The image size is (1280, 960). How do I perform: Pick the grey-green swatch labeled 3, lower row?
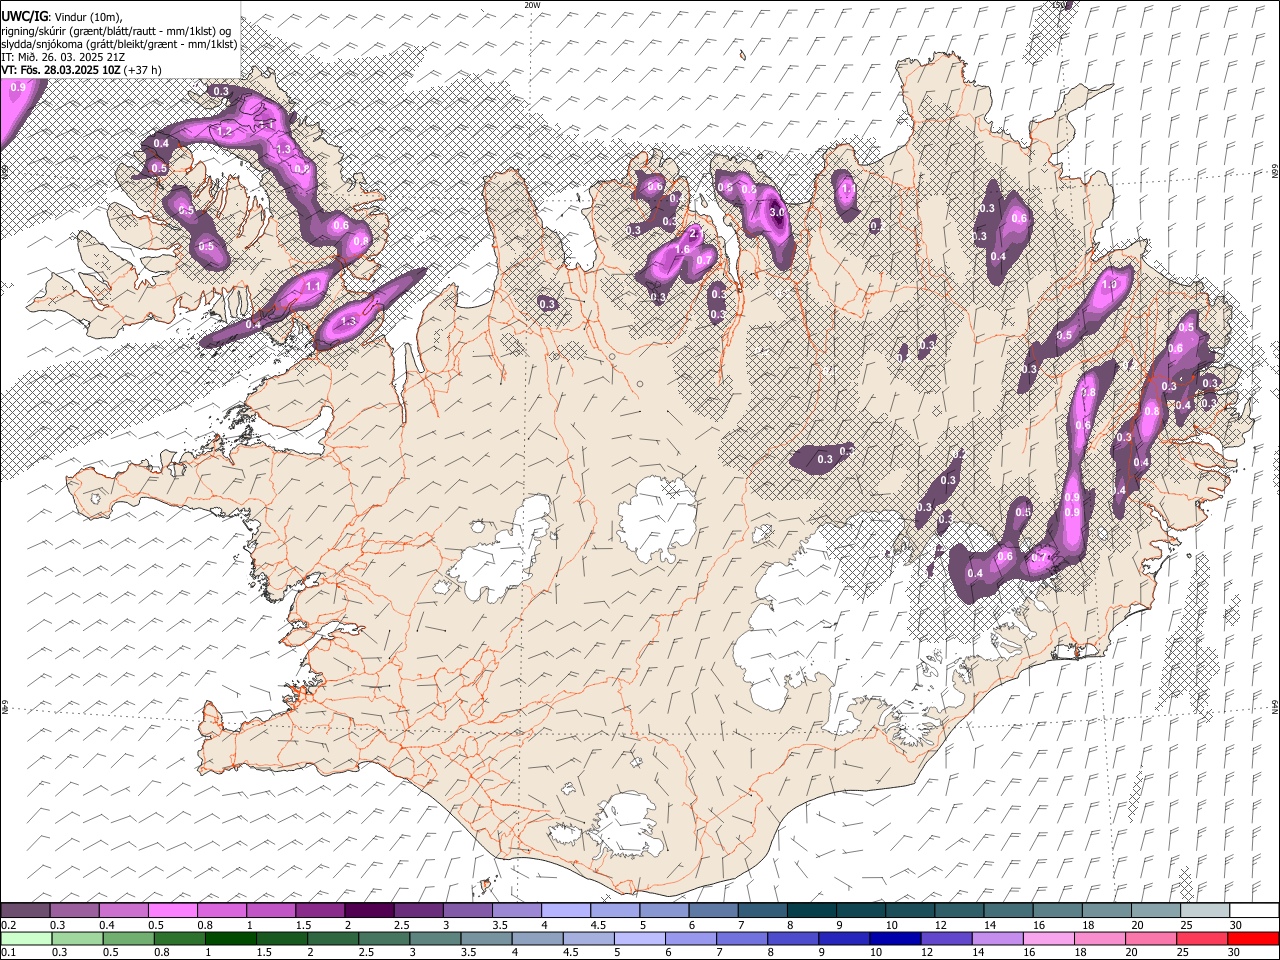point(434,938)
